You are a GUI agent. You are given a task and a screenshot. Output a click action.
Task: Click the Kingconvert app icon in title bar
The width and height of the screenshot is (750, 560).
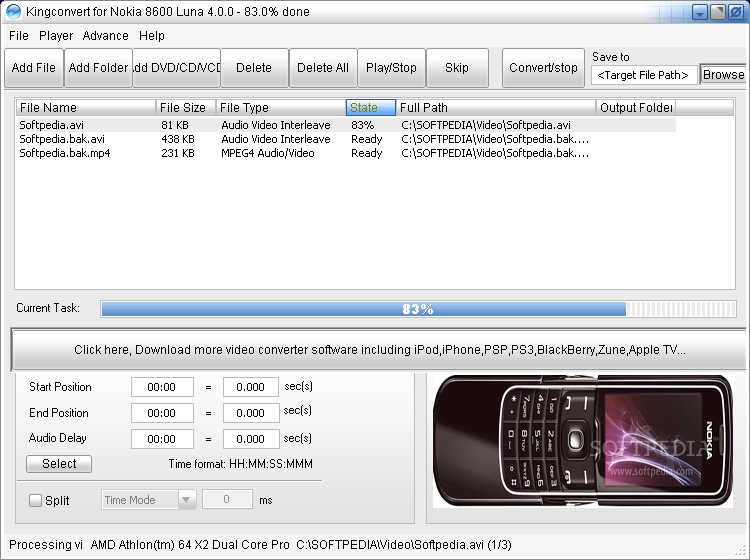point(13,11)
